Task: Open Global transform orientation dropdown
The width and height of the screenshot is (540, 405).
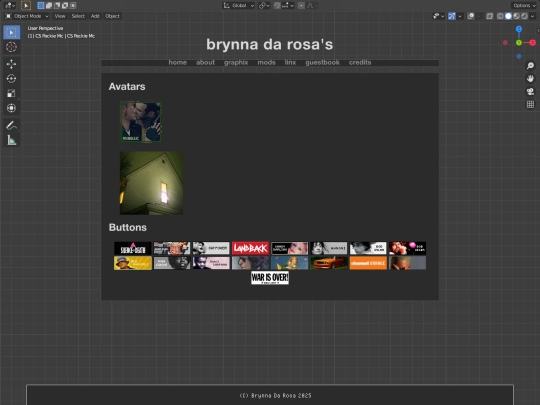Action: 239,6
